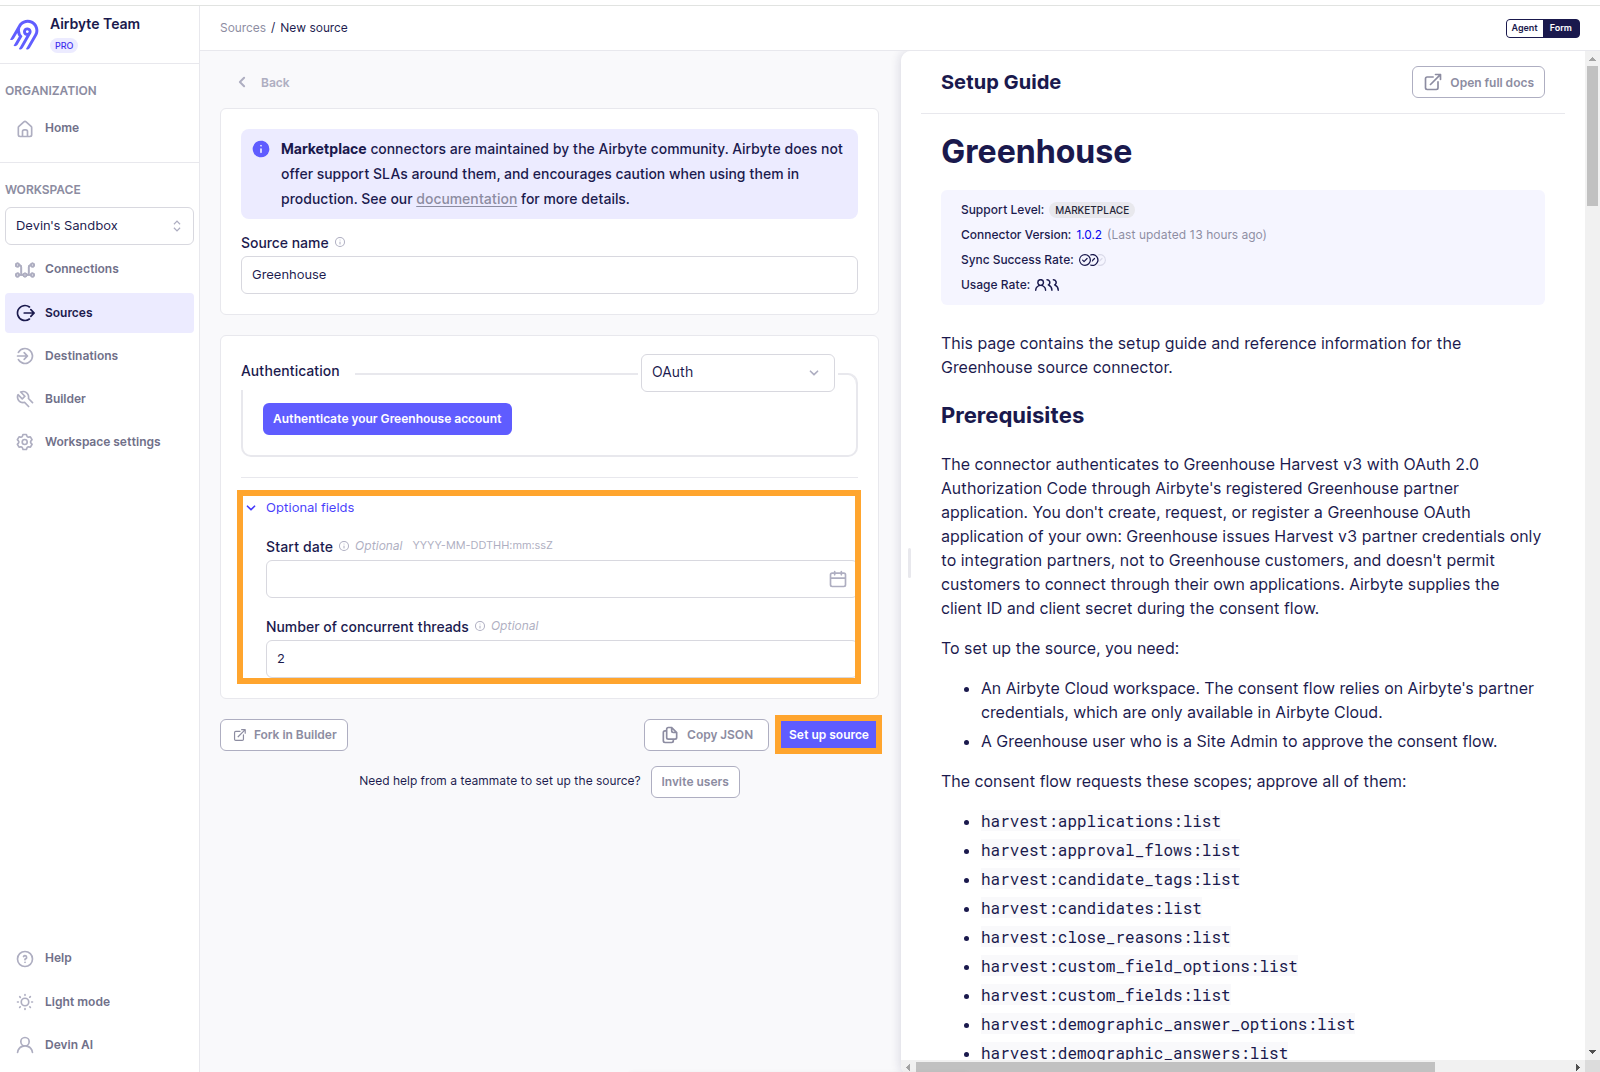Click the MARKETPLACE support level badge
Screen dimensions: 1600x1072
pos(1092,210)
